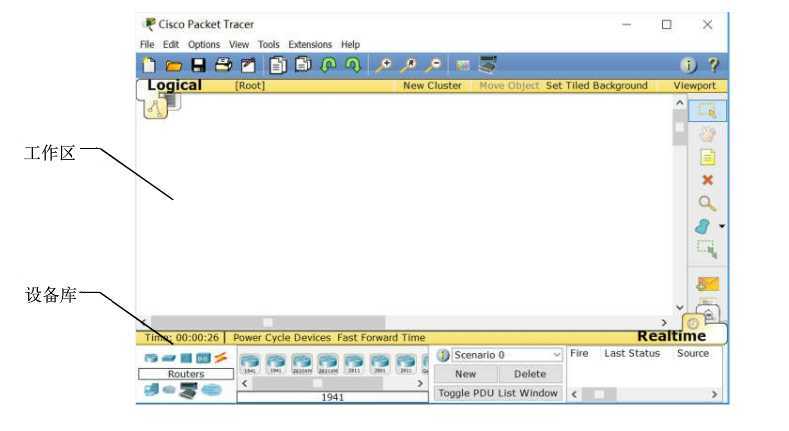Select the Switches device category icon
The height and width of the screenshot is (431, 789).
click(169, 358)
